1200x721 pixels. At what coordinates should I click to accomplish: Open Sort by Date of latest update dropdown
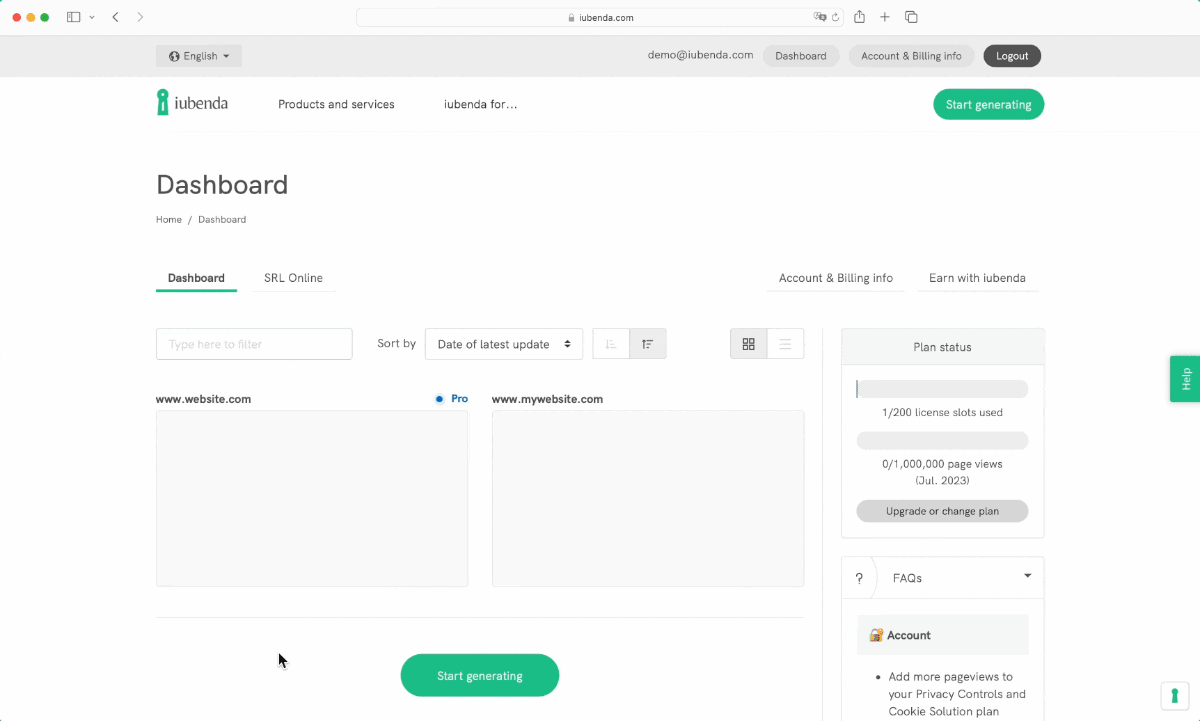[504, 344]
